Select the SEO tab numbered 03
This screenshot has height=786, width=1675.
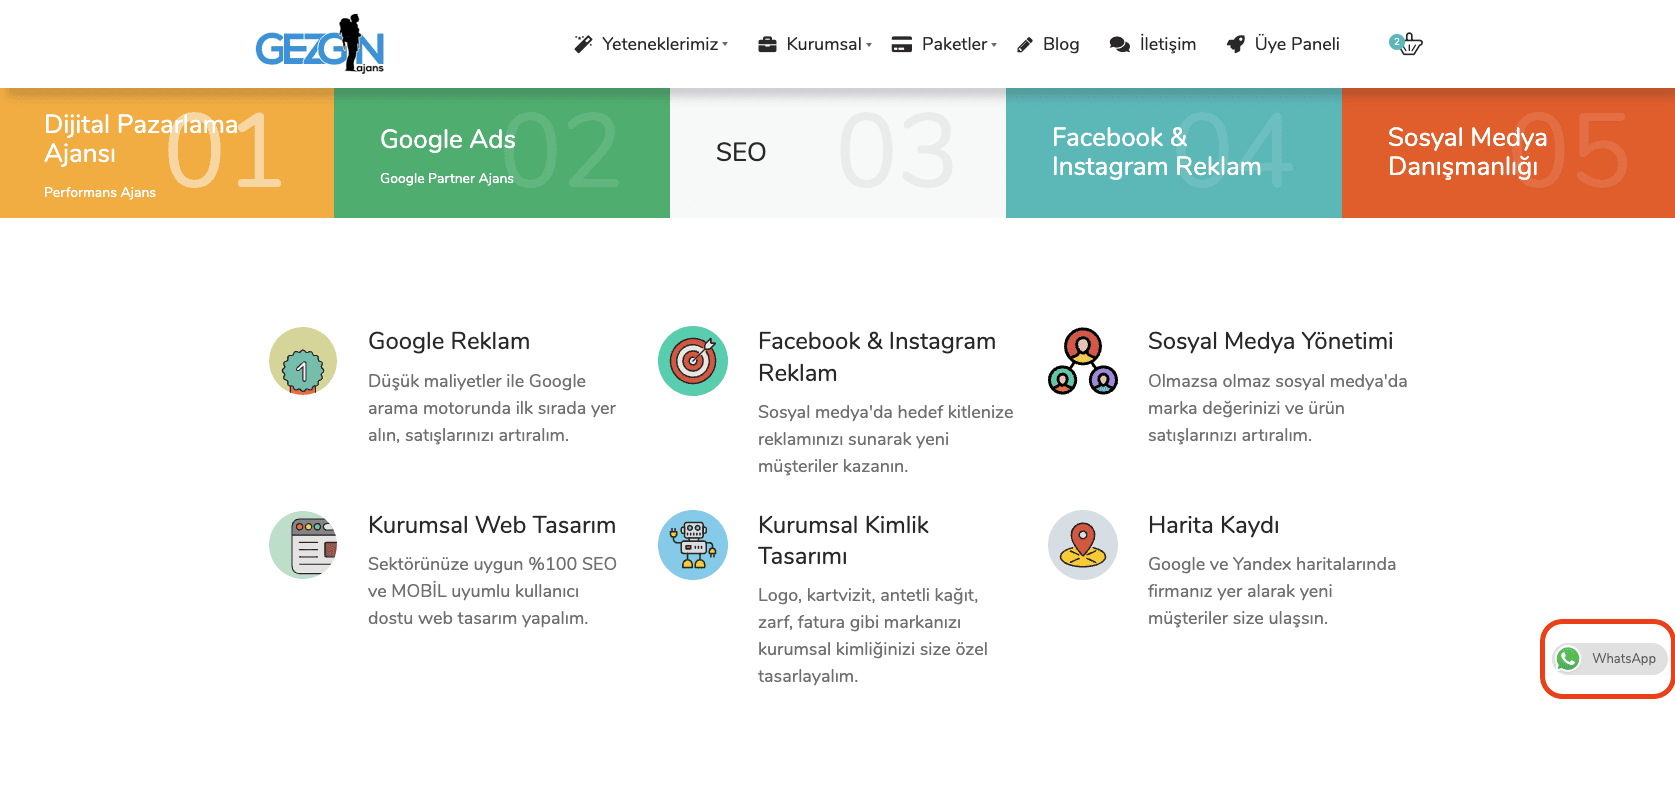(838, 153)
